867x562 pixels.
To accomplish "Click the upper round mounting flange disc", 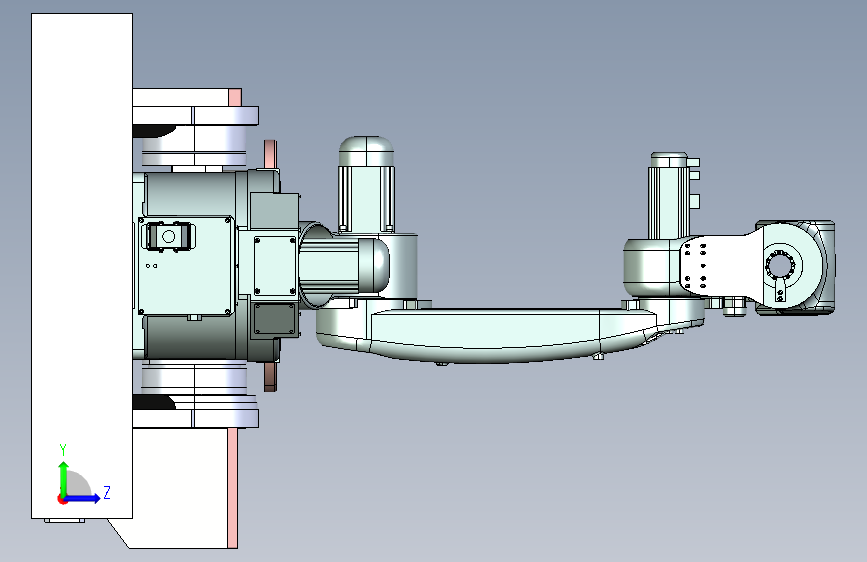I will pyautogui.click(x=196, y=116).
